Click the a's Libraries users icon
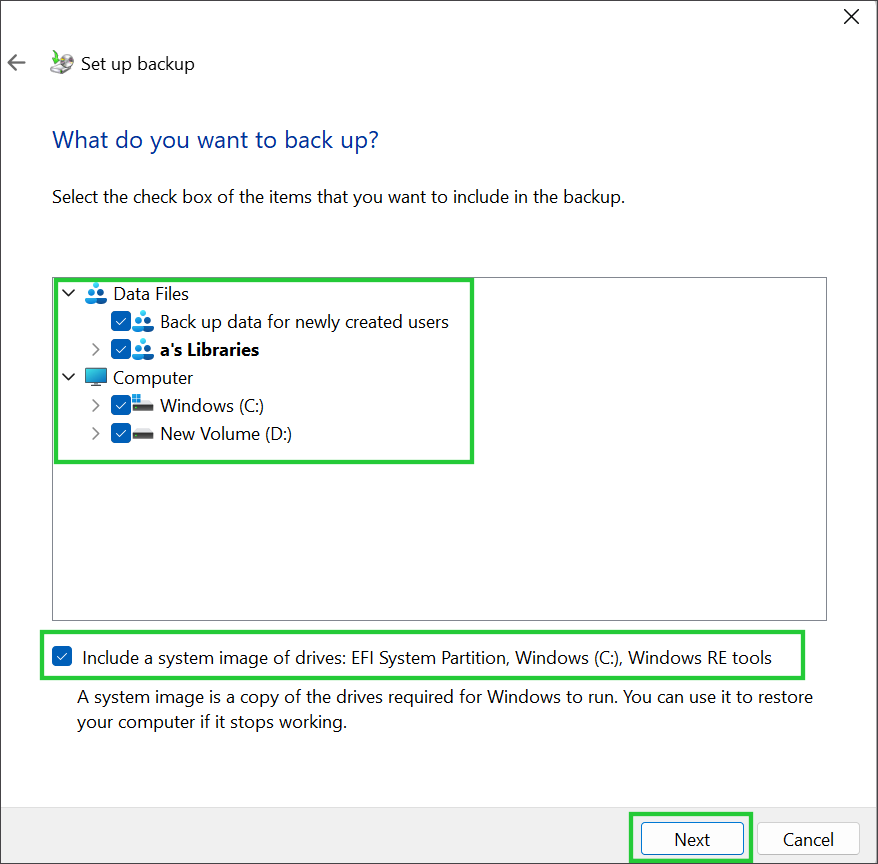 143,349
